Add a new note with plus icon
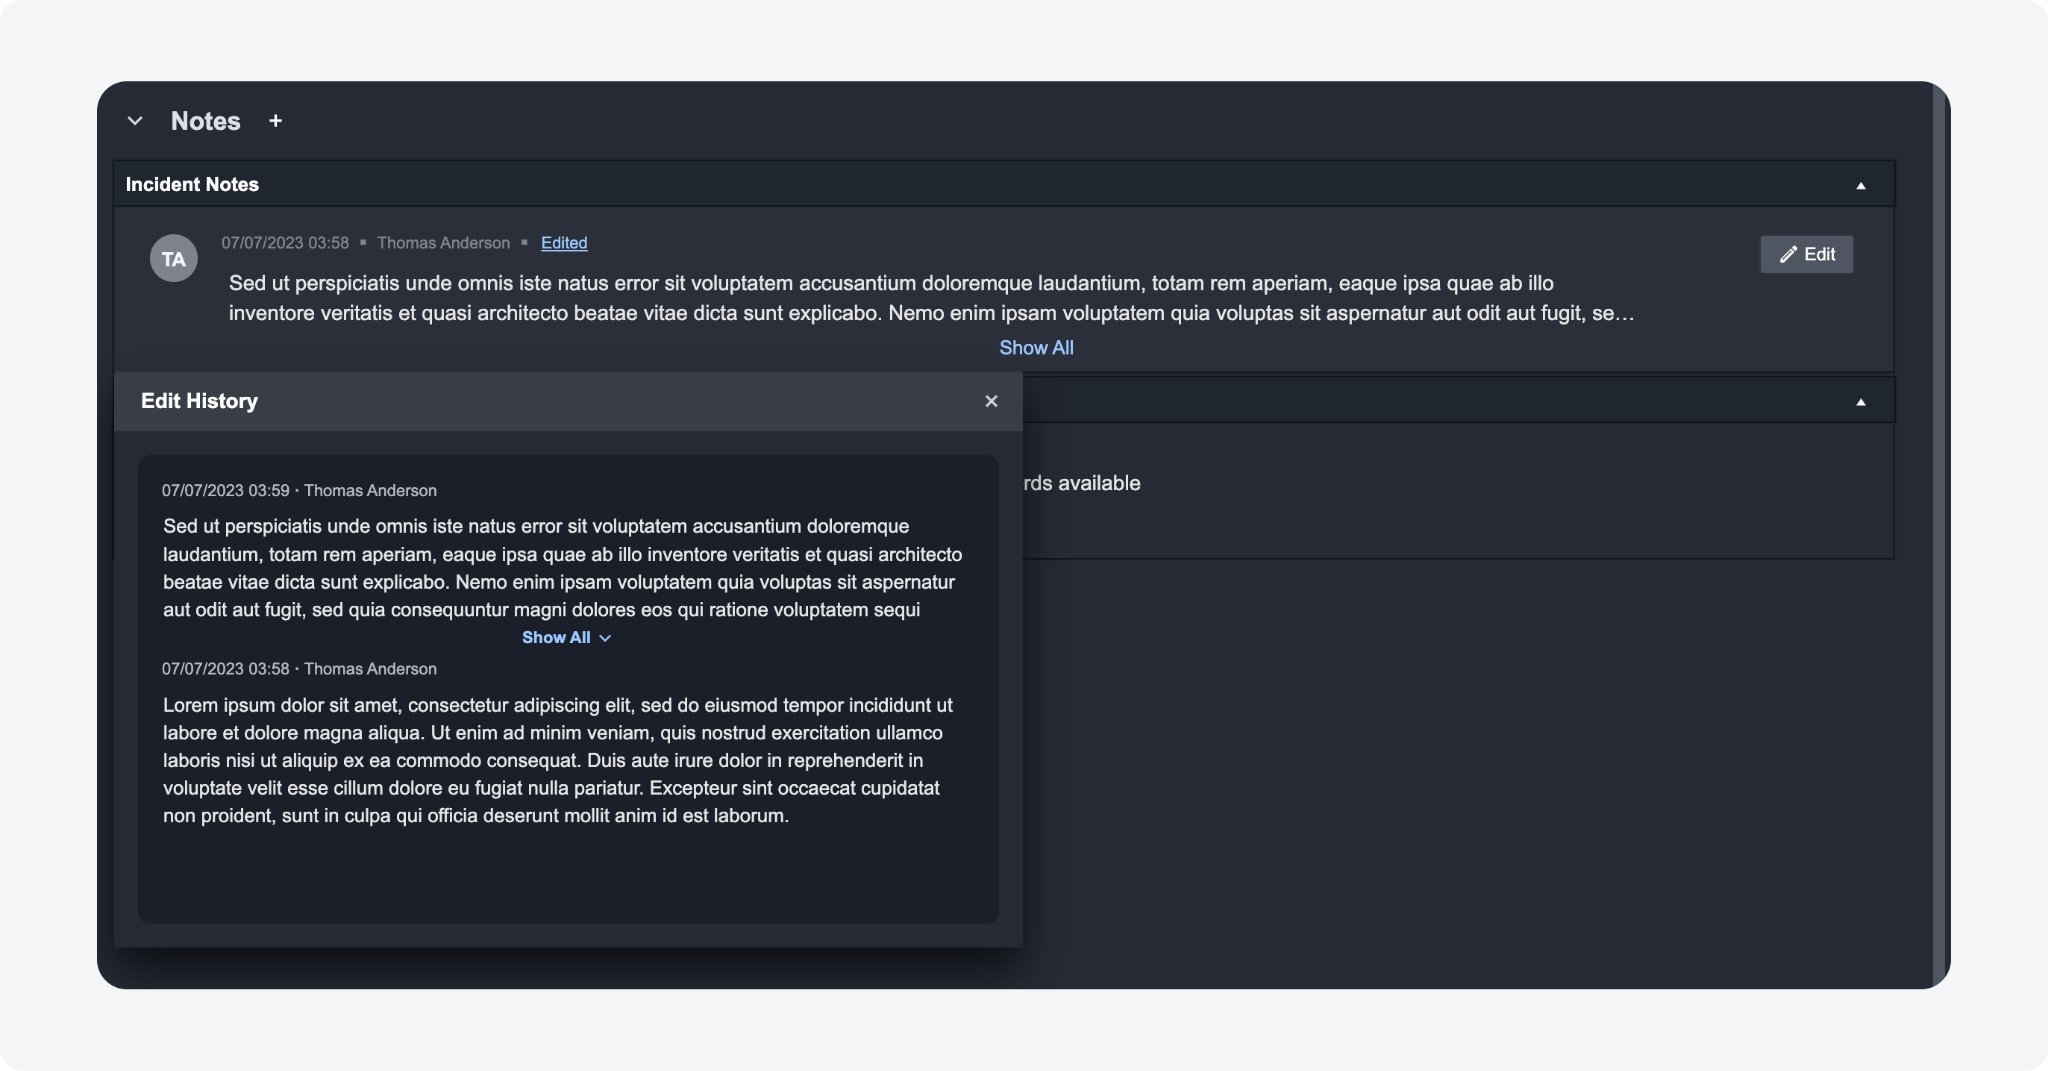This screenshot has width=2048, height=1071. (x=275, y=121)
